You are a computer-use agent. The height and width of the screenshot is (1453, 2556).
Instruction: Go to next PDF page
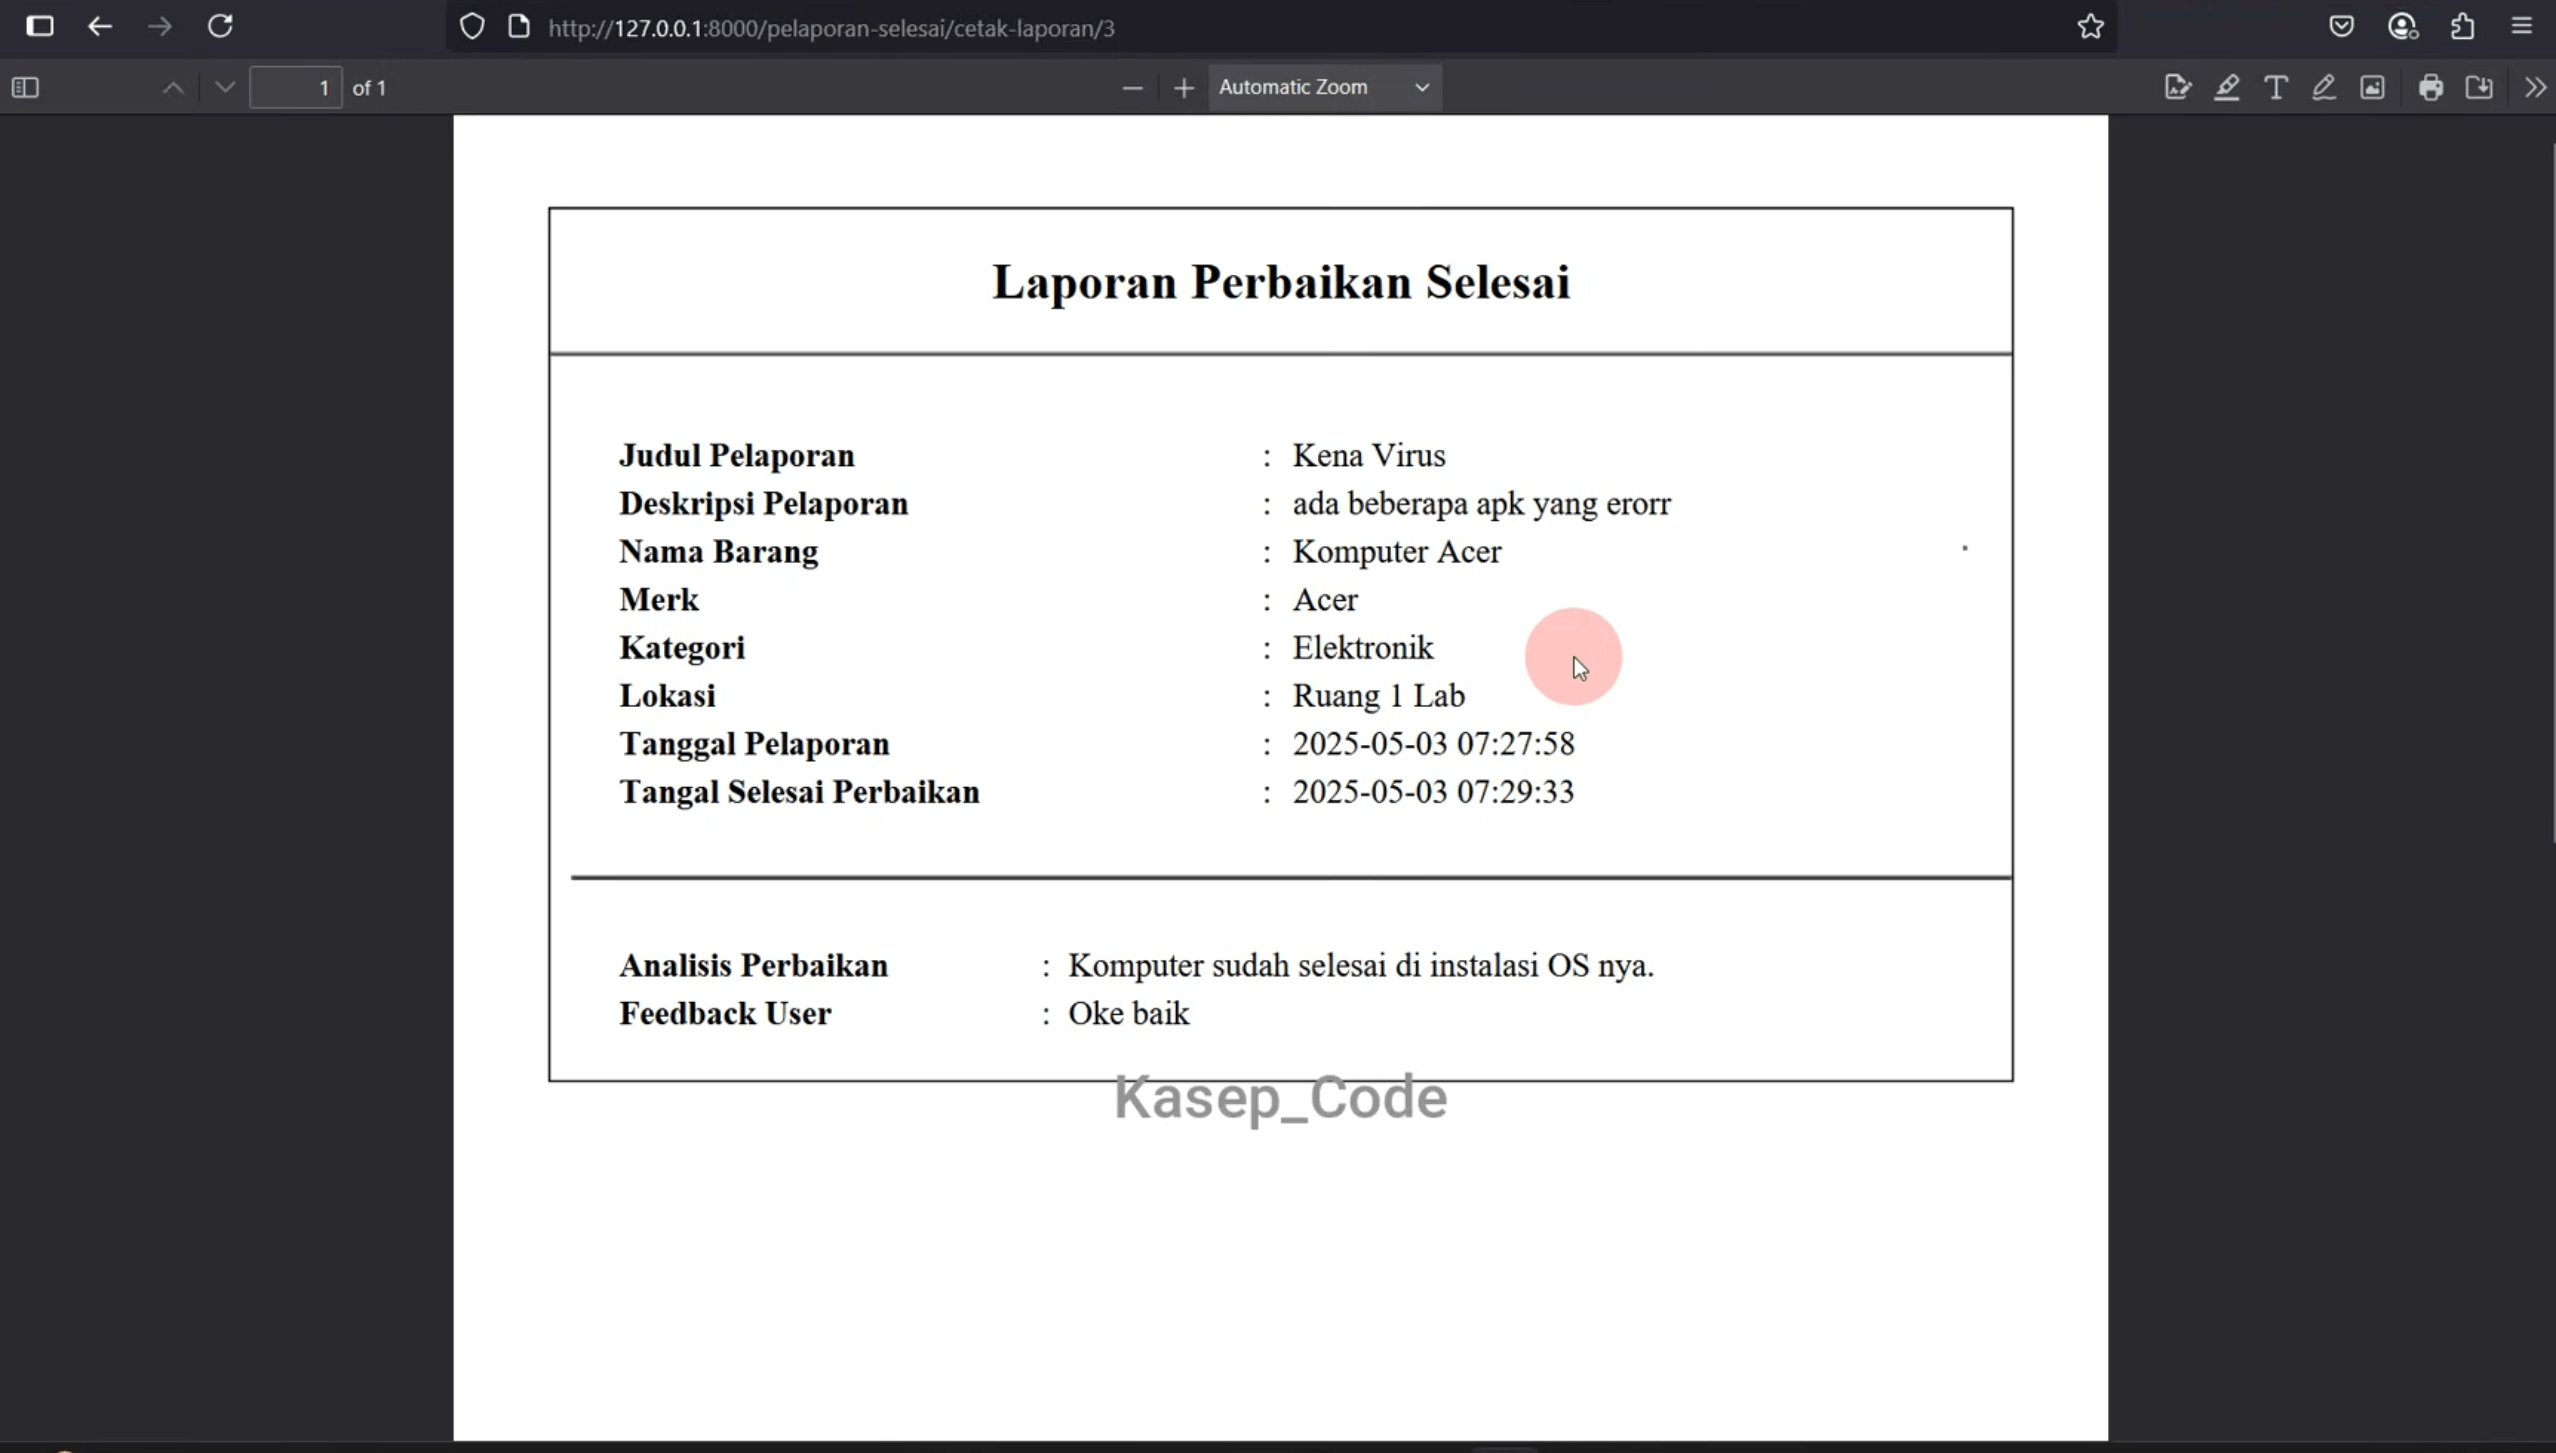coord(225,88)
